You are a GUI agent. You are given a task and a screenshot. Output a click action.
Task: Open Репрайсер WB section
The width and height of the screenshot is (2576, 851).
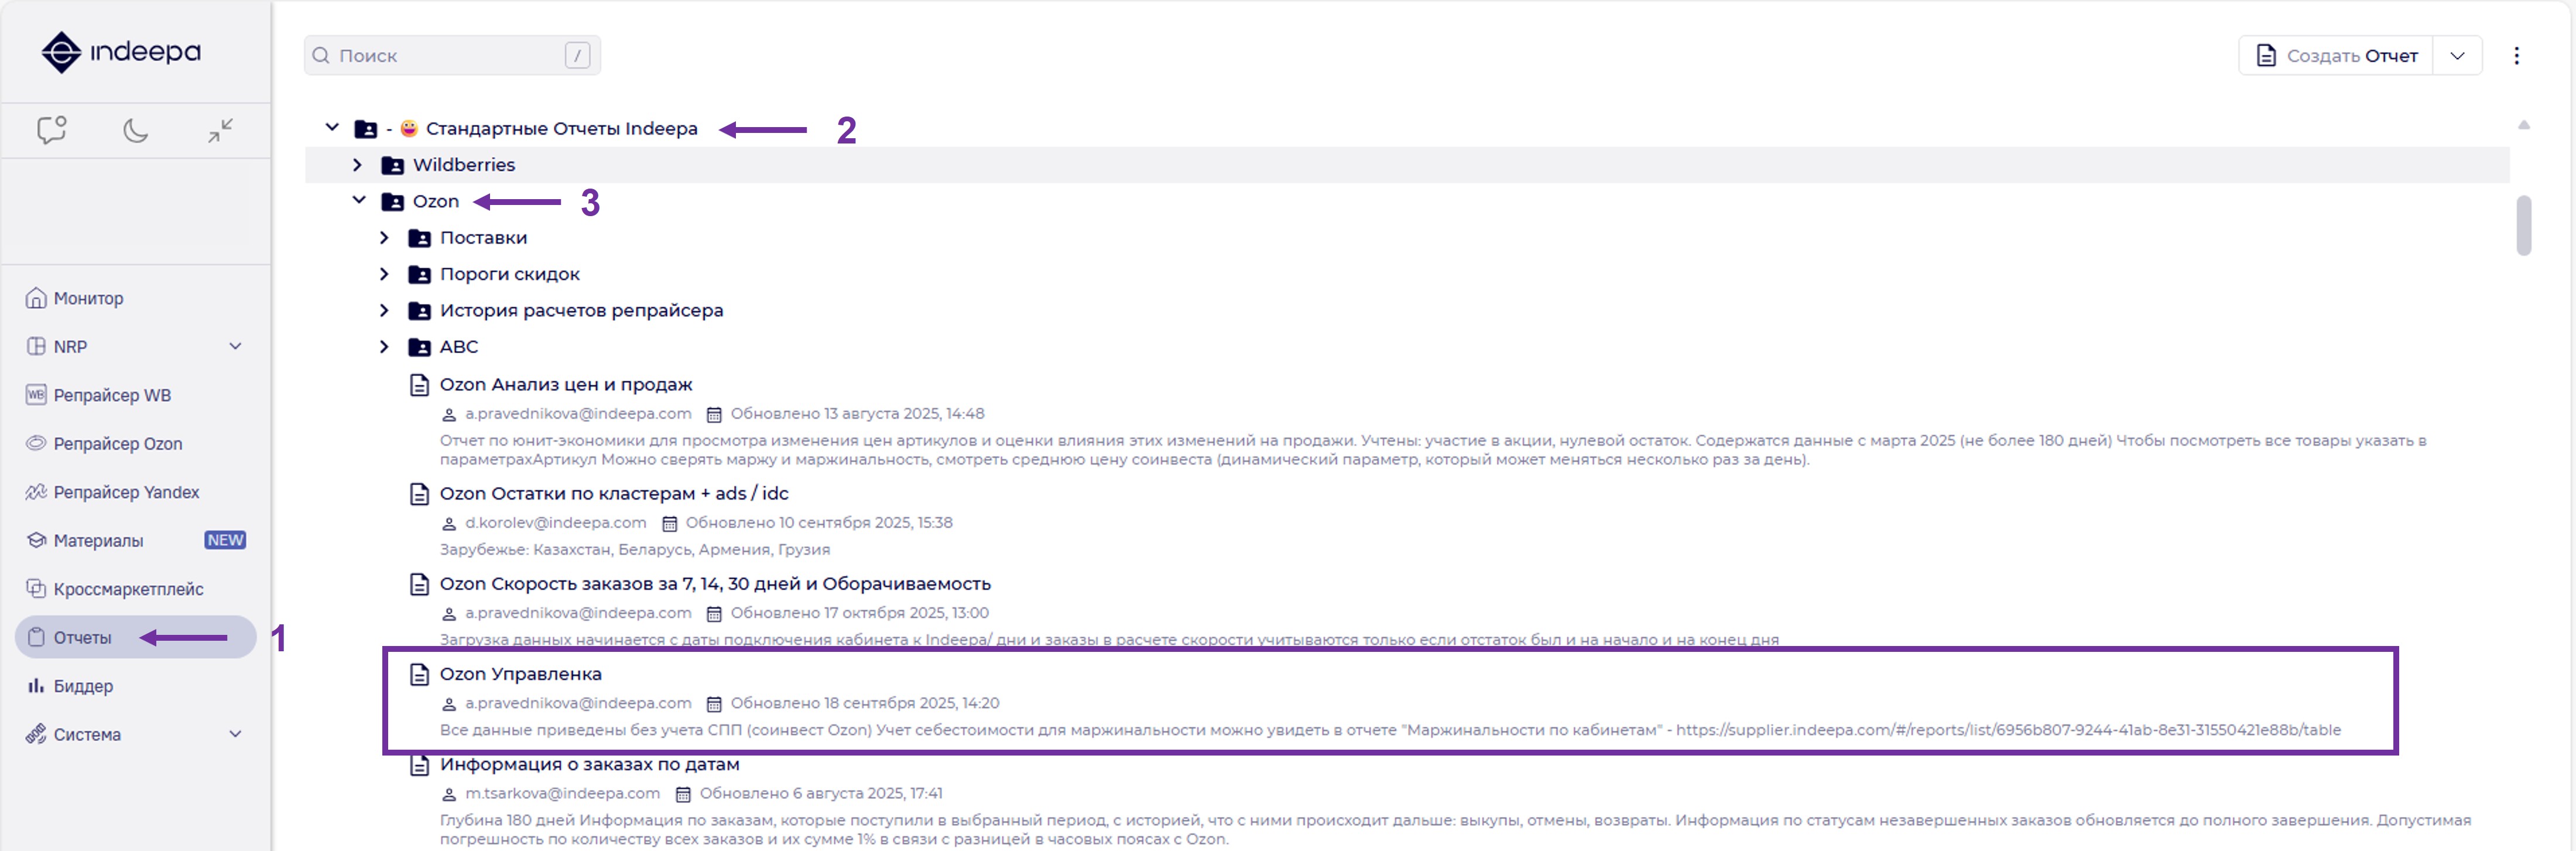(112, 395)
